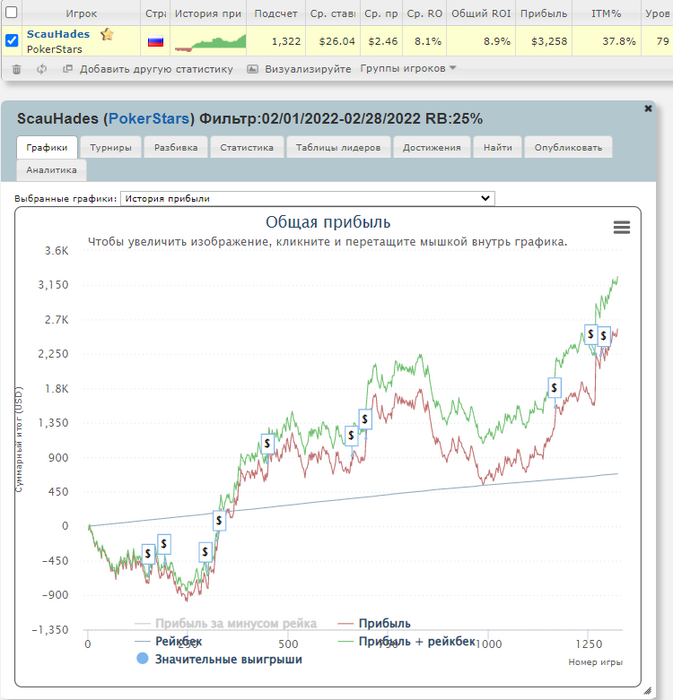Toggle the Прибыль + рейкбек legend item
This screenshot has height=700, width=673.
click(x=407, y=642)
